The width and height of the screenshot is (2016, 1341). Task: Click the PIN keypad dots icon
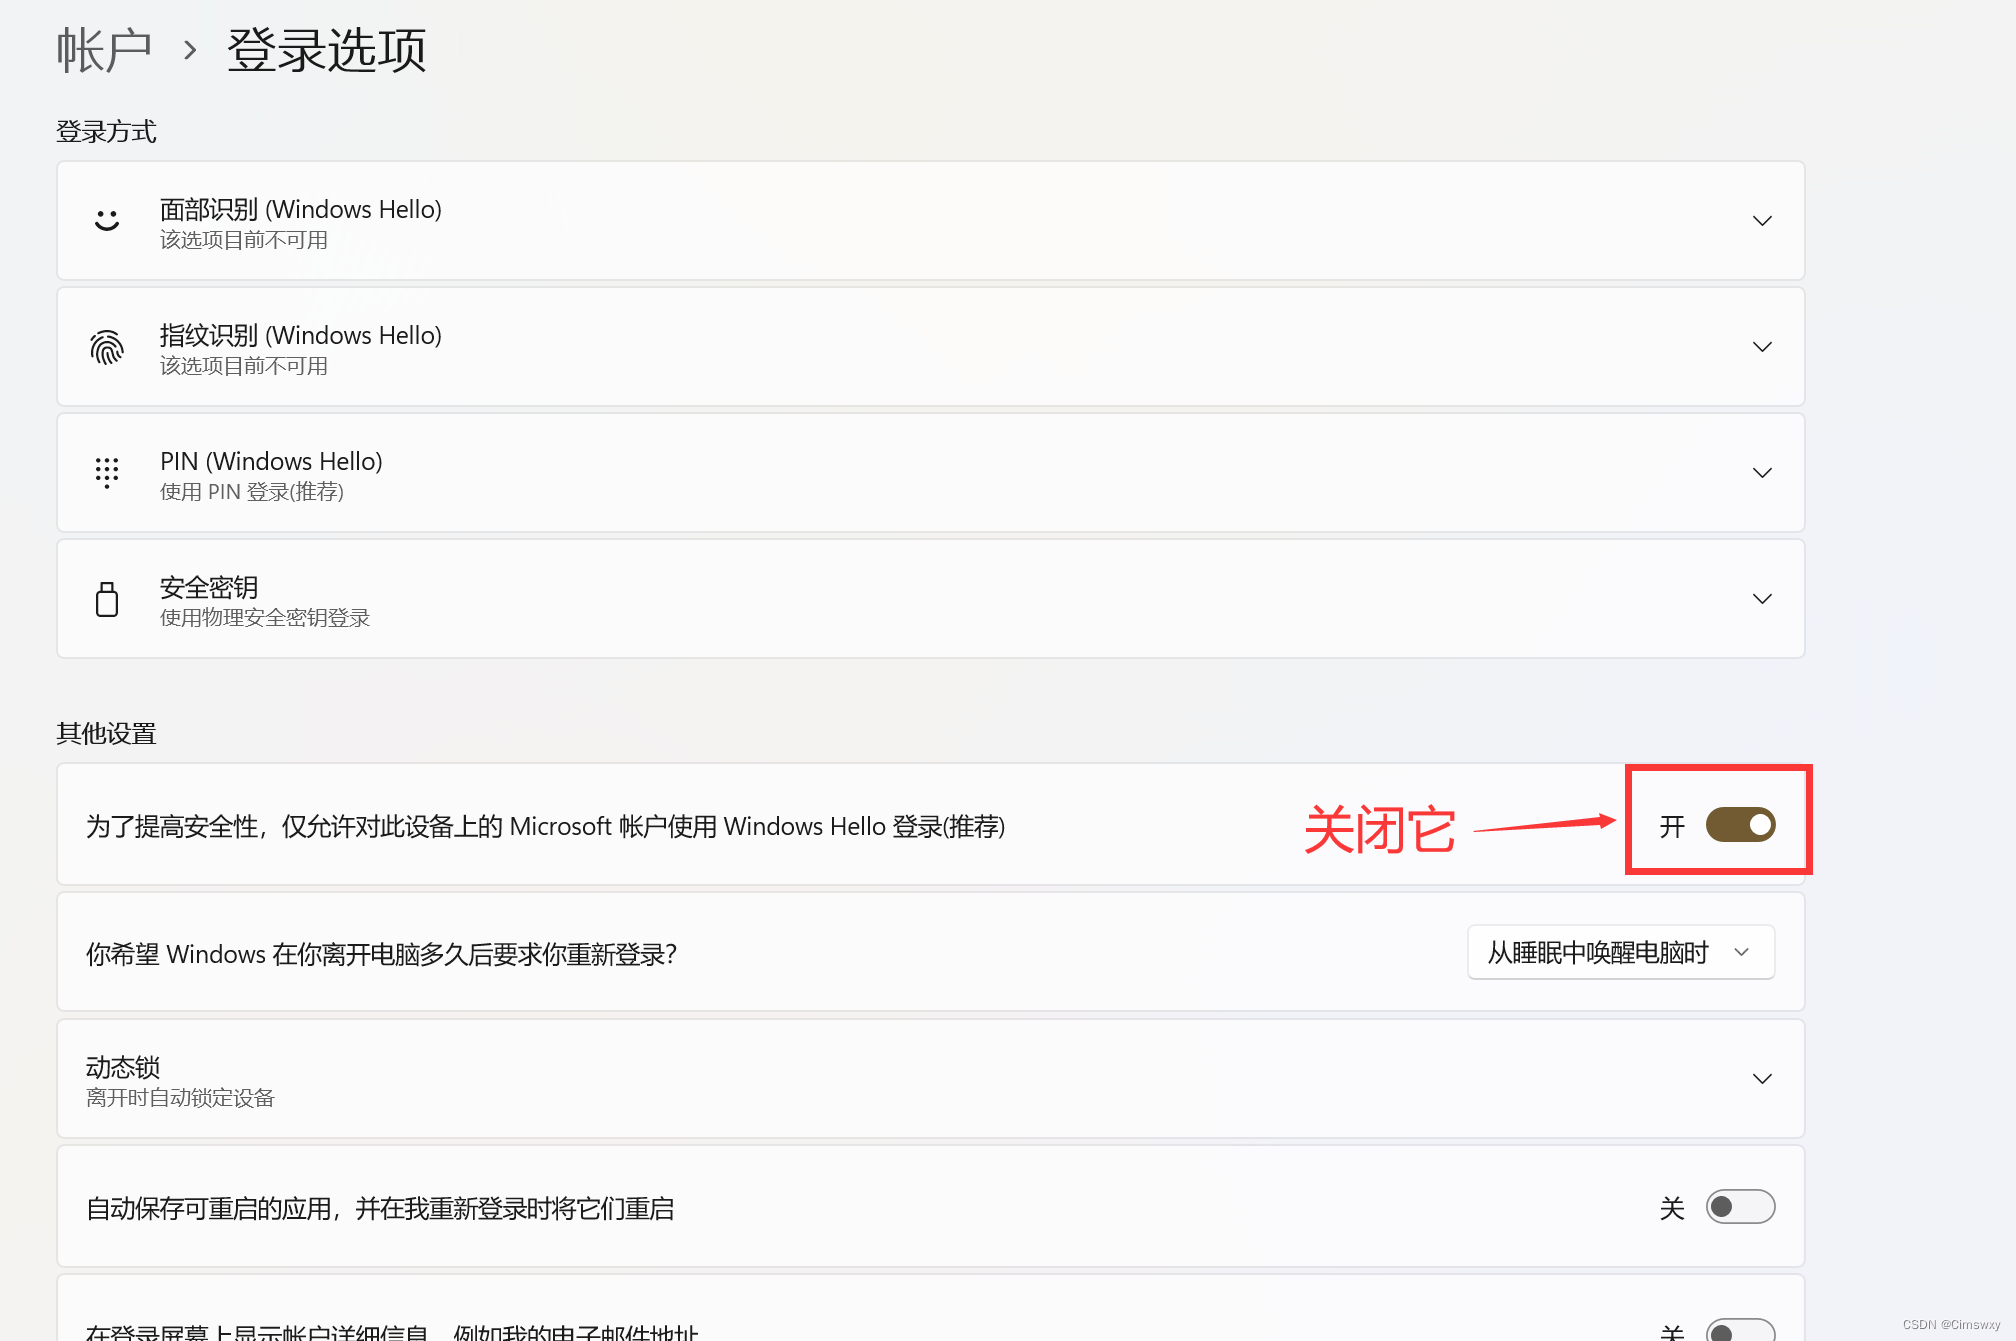107,472
